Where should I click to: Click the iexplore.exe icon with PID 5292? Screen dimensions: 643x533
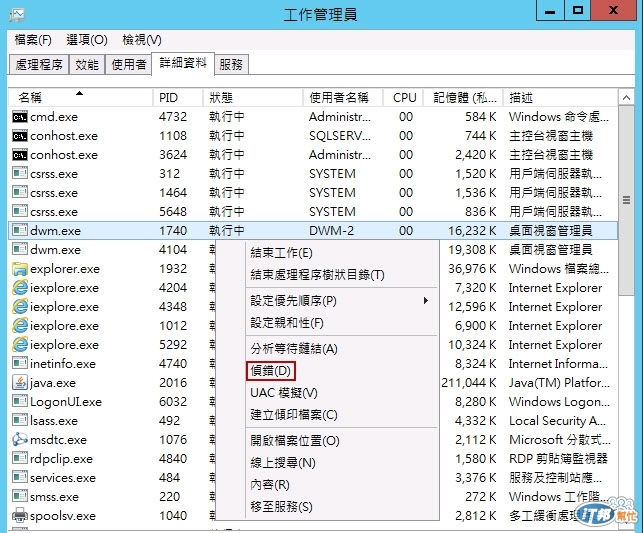click(20, 345)
